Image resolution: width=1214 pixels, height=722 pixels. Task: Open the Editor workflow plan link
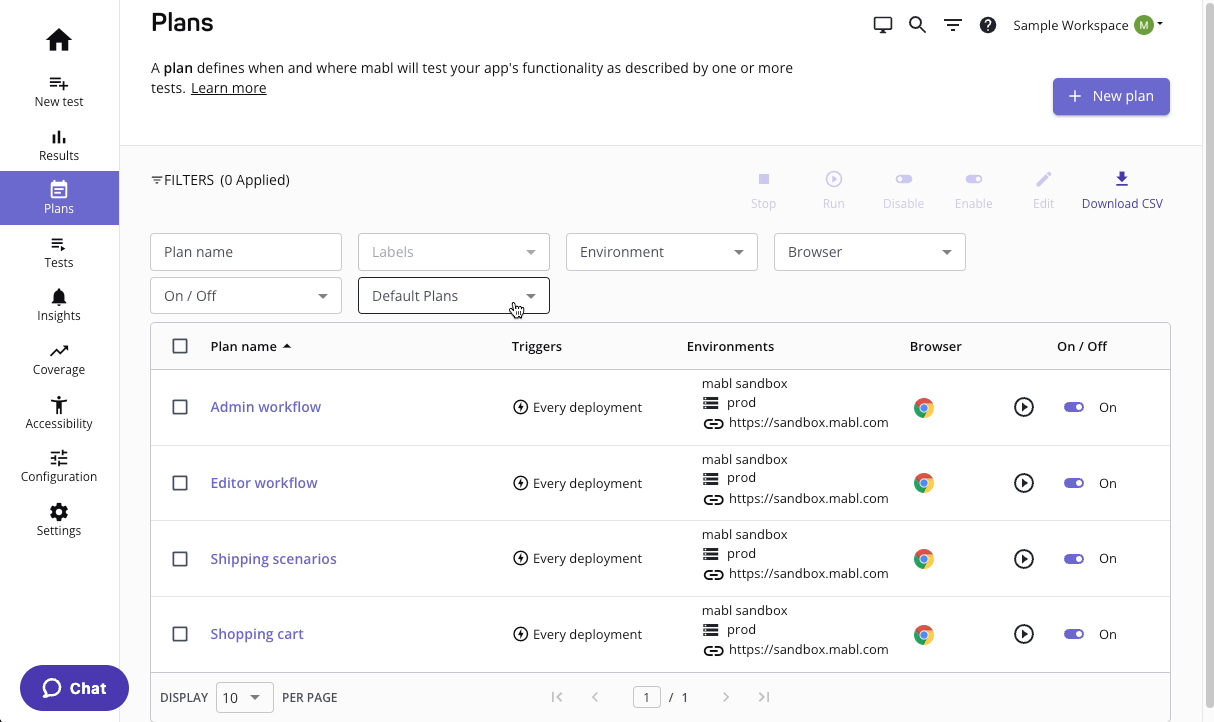click(x=264, y=483)
